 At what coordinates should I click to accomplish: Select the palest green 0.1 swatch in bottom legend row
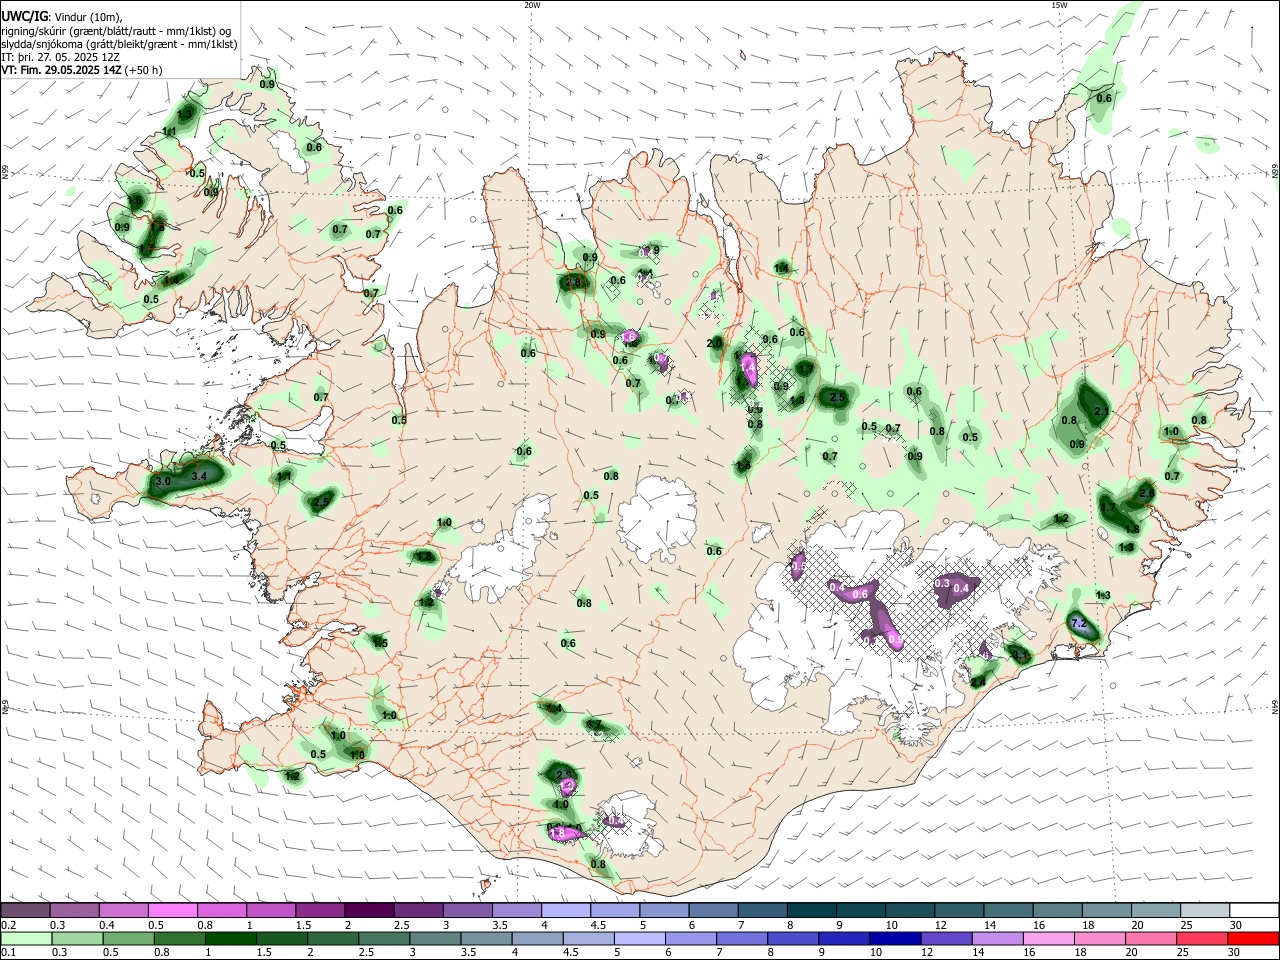[26, 939]
